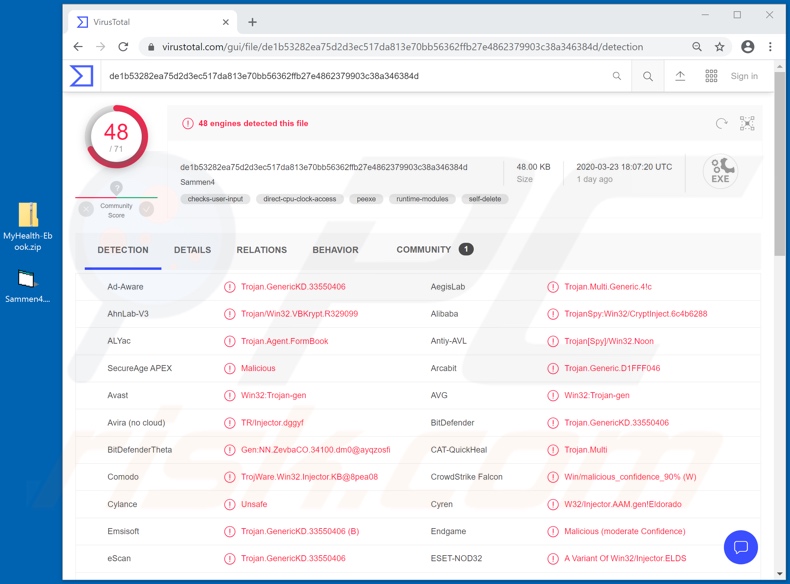Click the peexe tag
Screen dimensions: 790x584
click(x=366, y=199)
